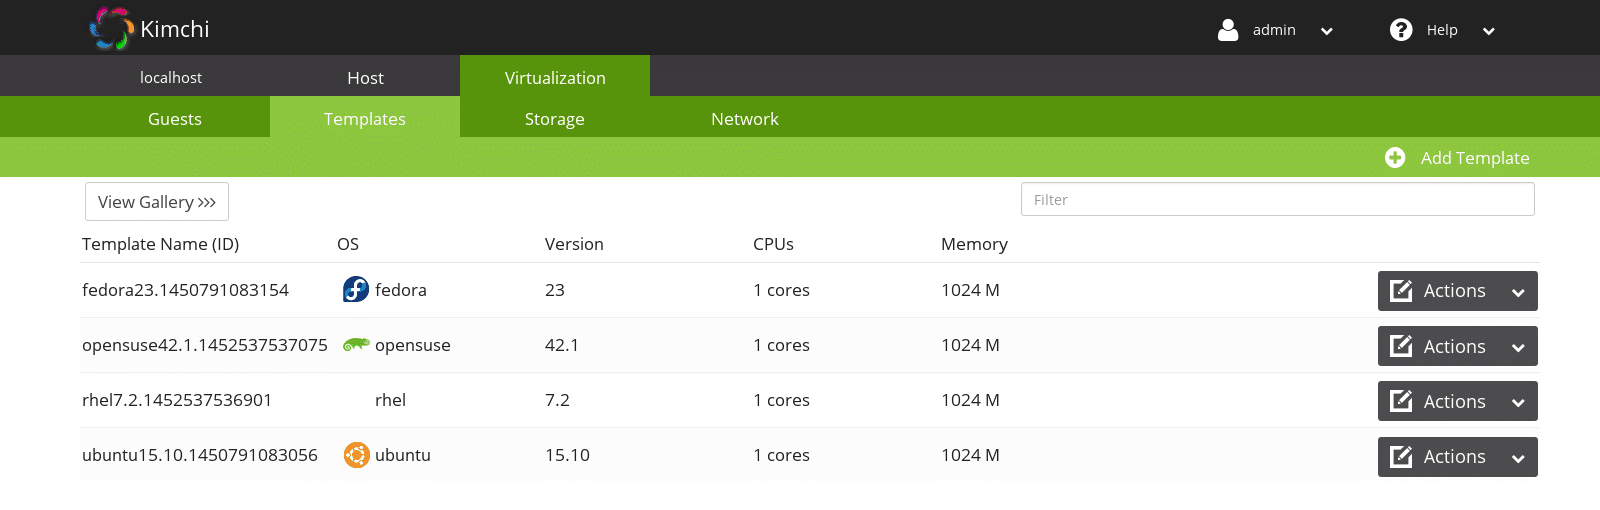Click 1 cores cell in fedora23 row

tap(782, 290)
